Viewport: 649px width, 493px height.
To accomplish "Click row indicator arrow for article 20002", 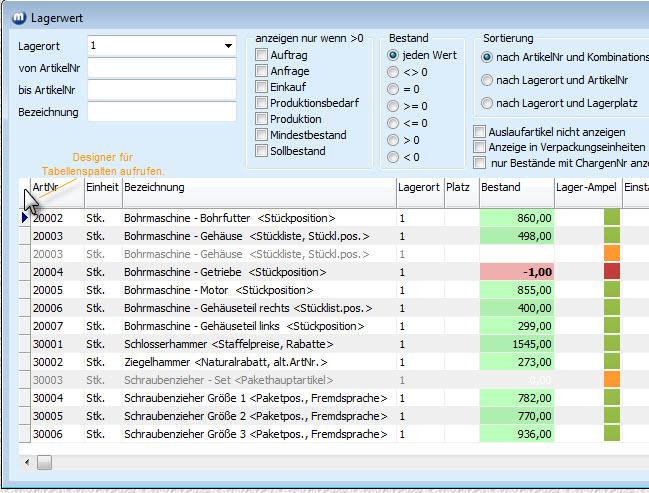I will click(26, 217).
